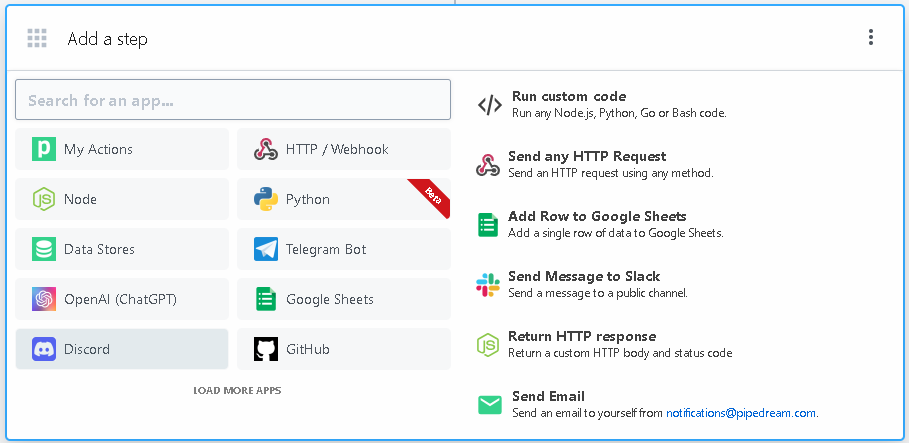The image size is (909, 443).
Task: Select the Discord app label
Action: tap(87, 350)
